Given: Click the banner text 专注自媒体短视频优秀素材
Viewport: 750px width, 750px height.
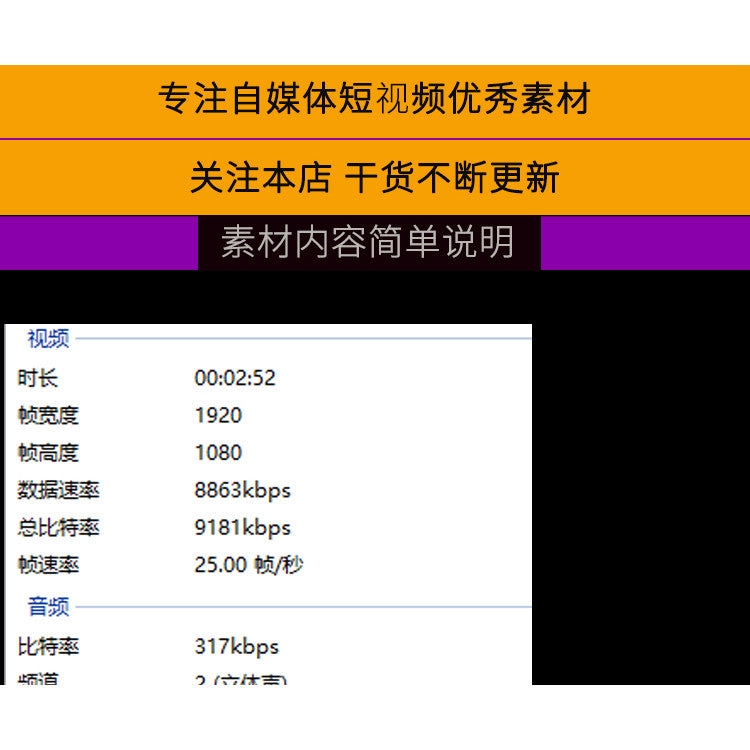Looking at the screenshot, I should [x=375, y=99].
